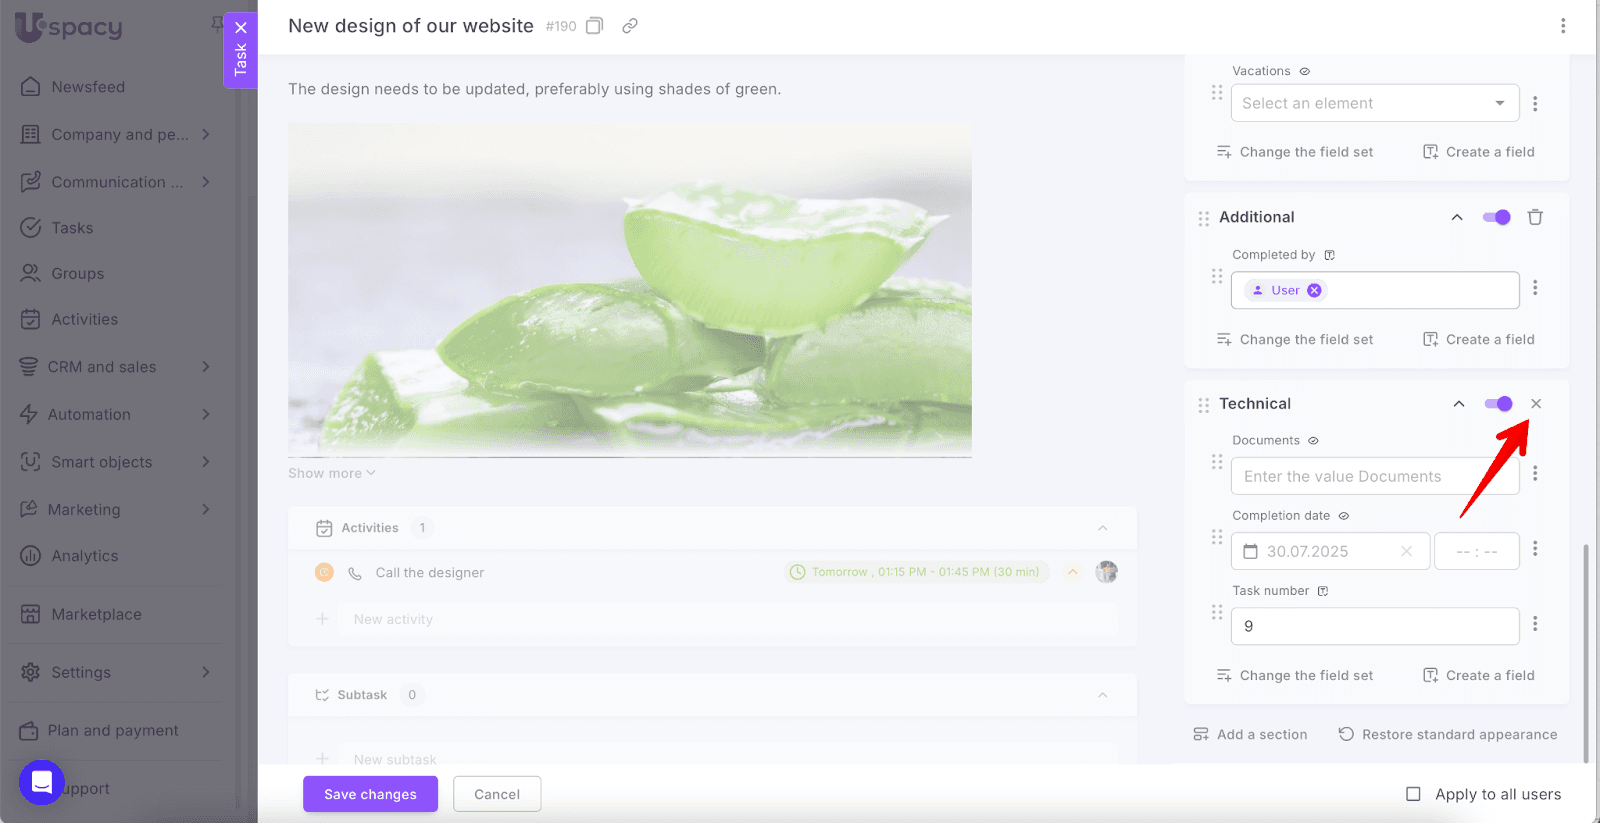The width and height of the screenshot is (1600, 823).
Task: Toggle the Additional section switch off
Action: pyautogui.click(x=1497, y=217)
